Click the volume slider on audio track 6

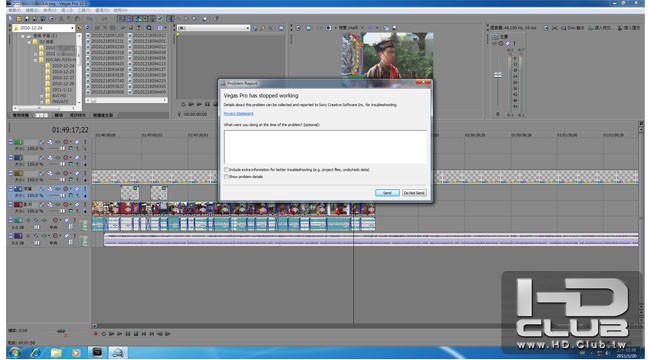pyautogui.click(x=36, y=227)
